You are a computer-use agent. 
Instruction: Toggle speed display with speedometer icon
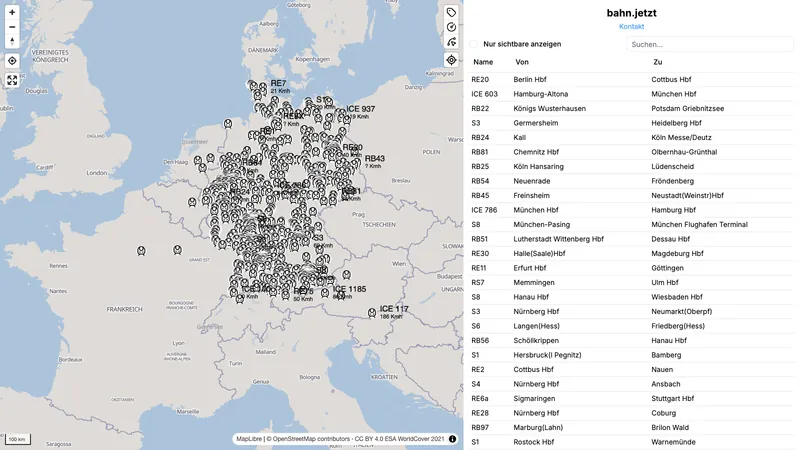coord(451,27)
